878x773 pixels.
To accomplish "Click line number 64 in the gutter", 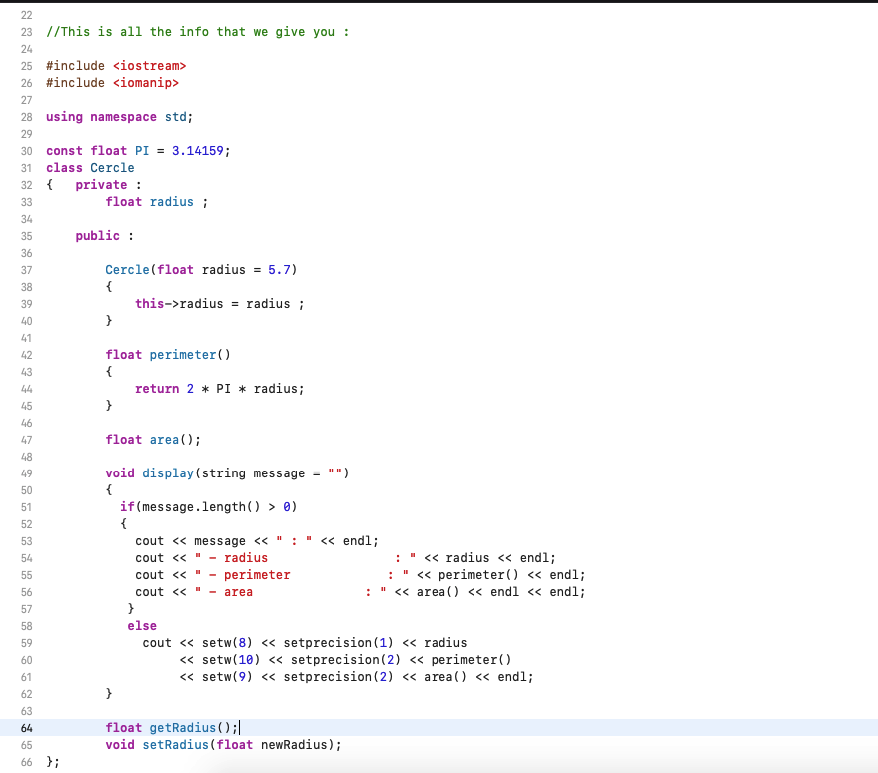I will click(x=26, y=727).
